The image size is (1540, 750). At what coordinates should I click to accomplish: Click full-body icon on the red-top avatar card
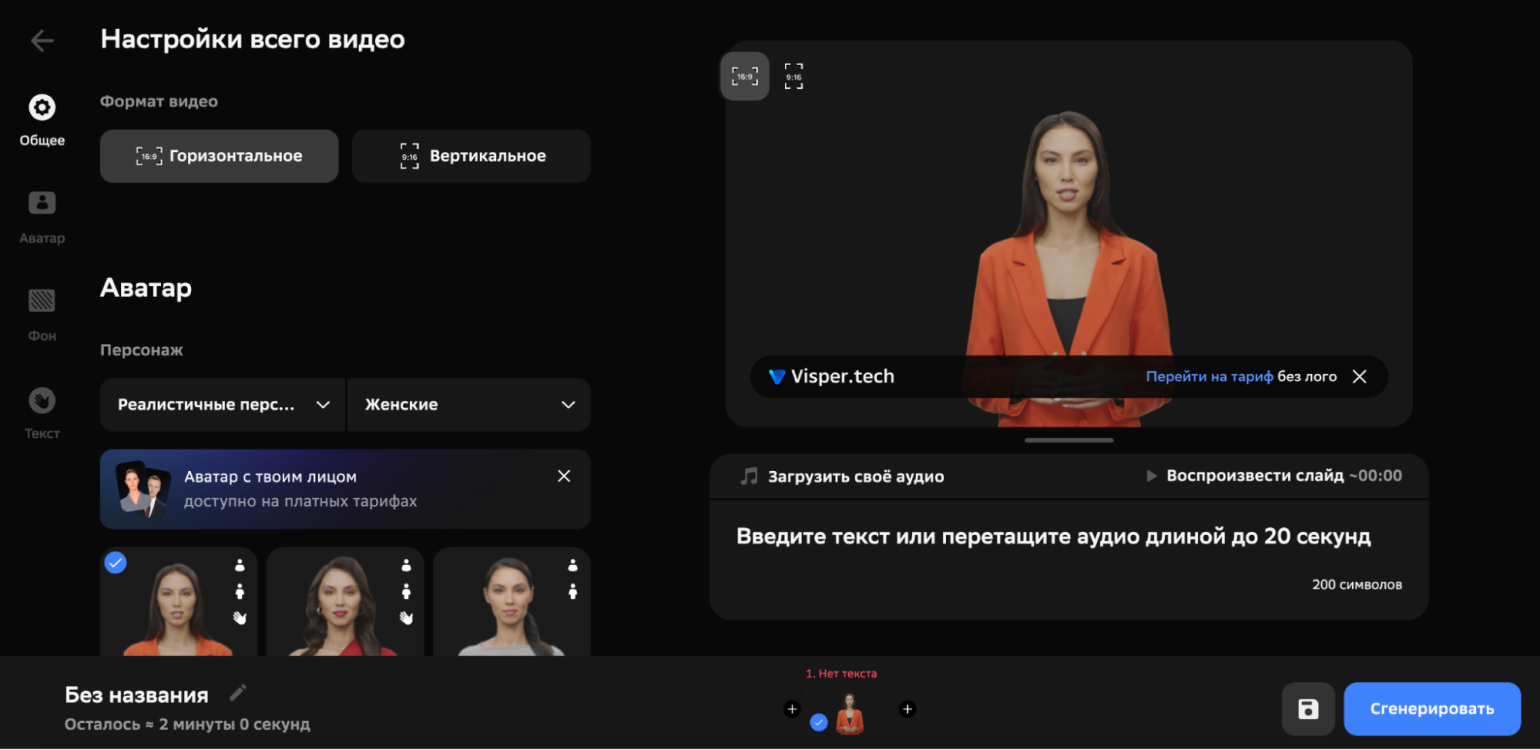click(406, 591)
